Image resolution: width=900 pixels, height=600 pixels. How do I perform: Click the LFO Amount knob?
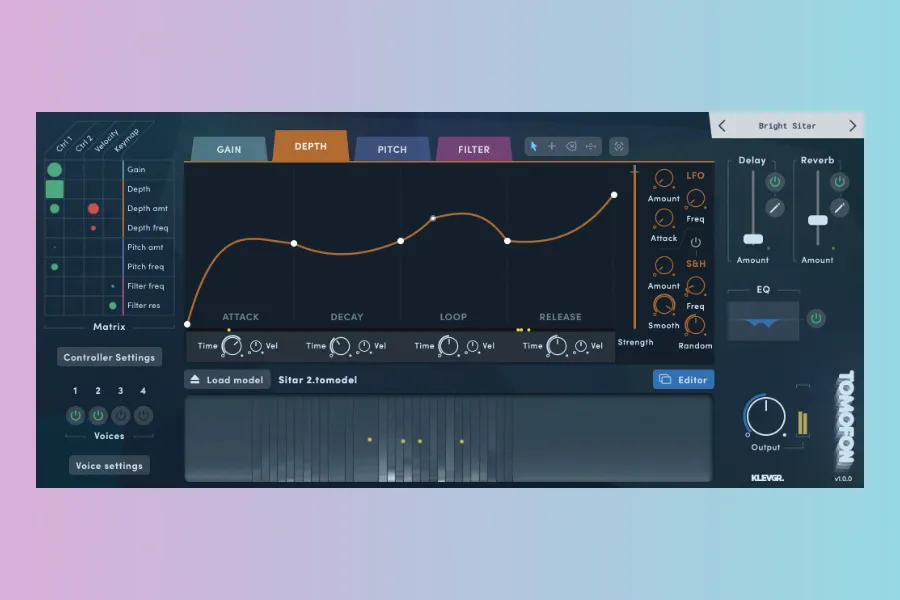click(663, 179)
